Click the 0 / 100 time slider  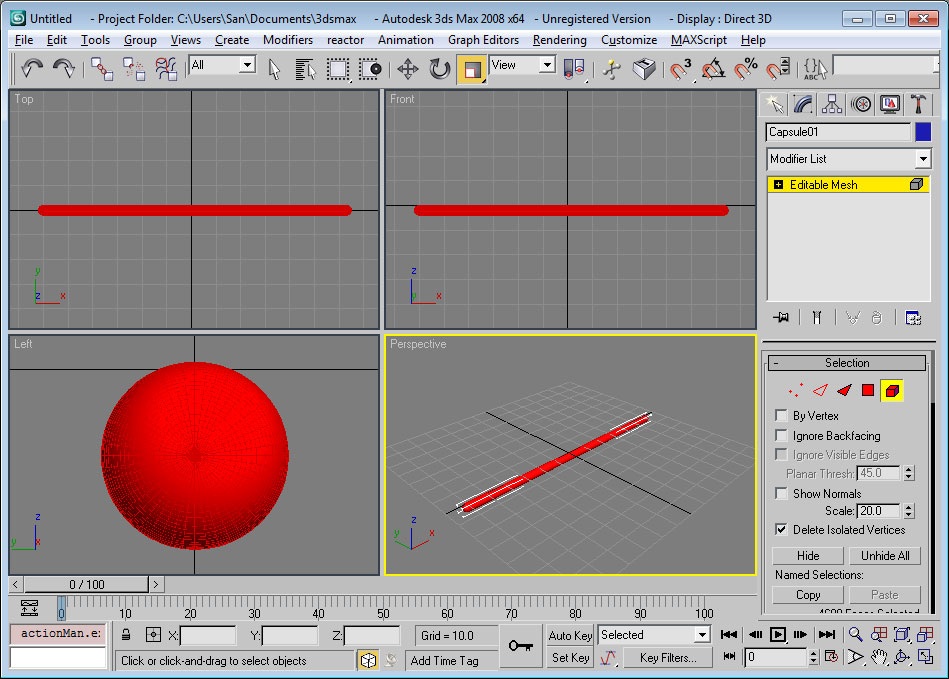tap(87, 585)
